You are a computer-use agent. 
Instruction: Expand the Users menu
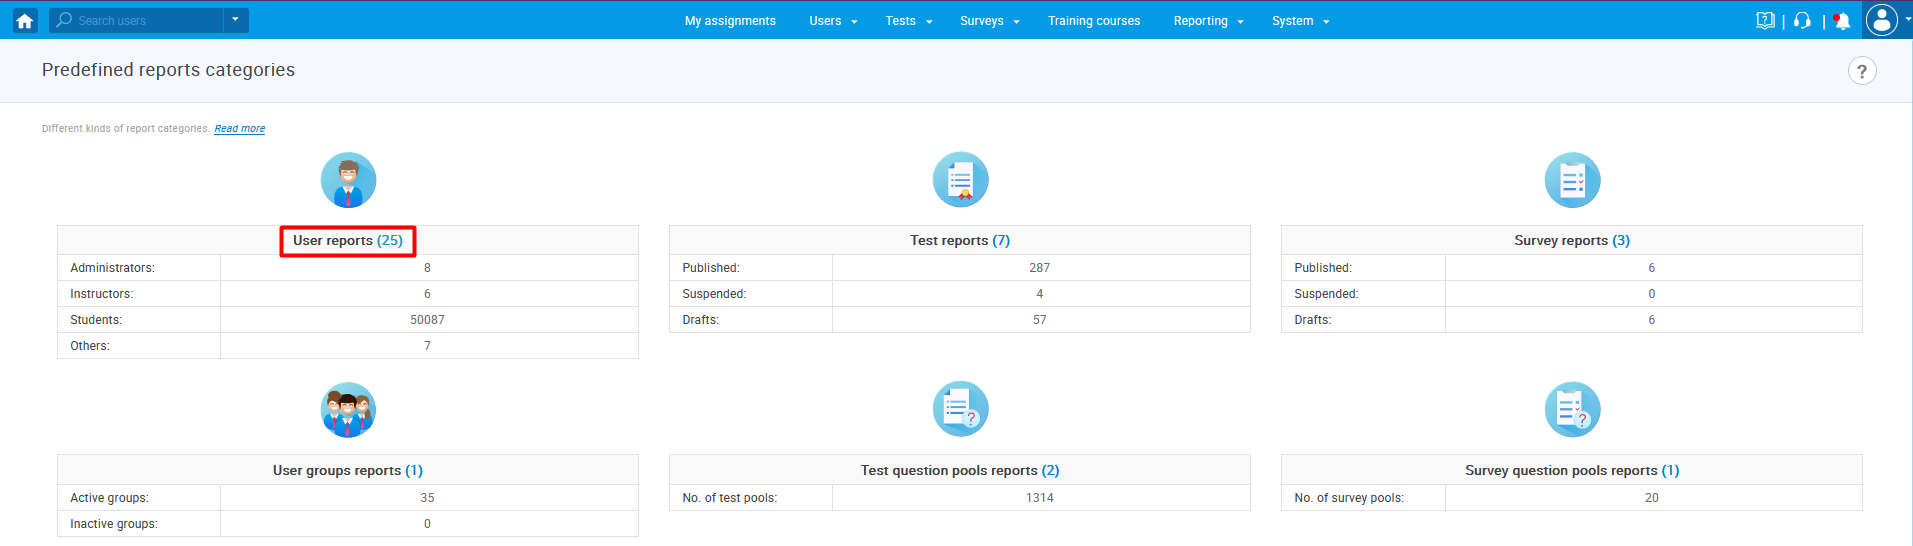(x=833, y=21)
